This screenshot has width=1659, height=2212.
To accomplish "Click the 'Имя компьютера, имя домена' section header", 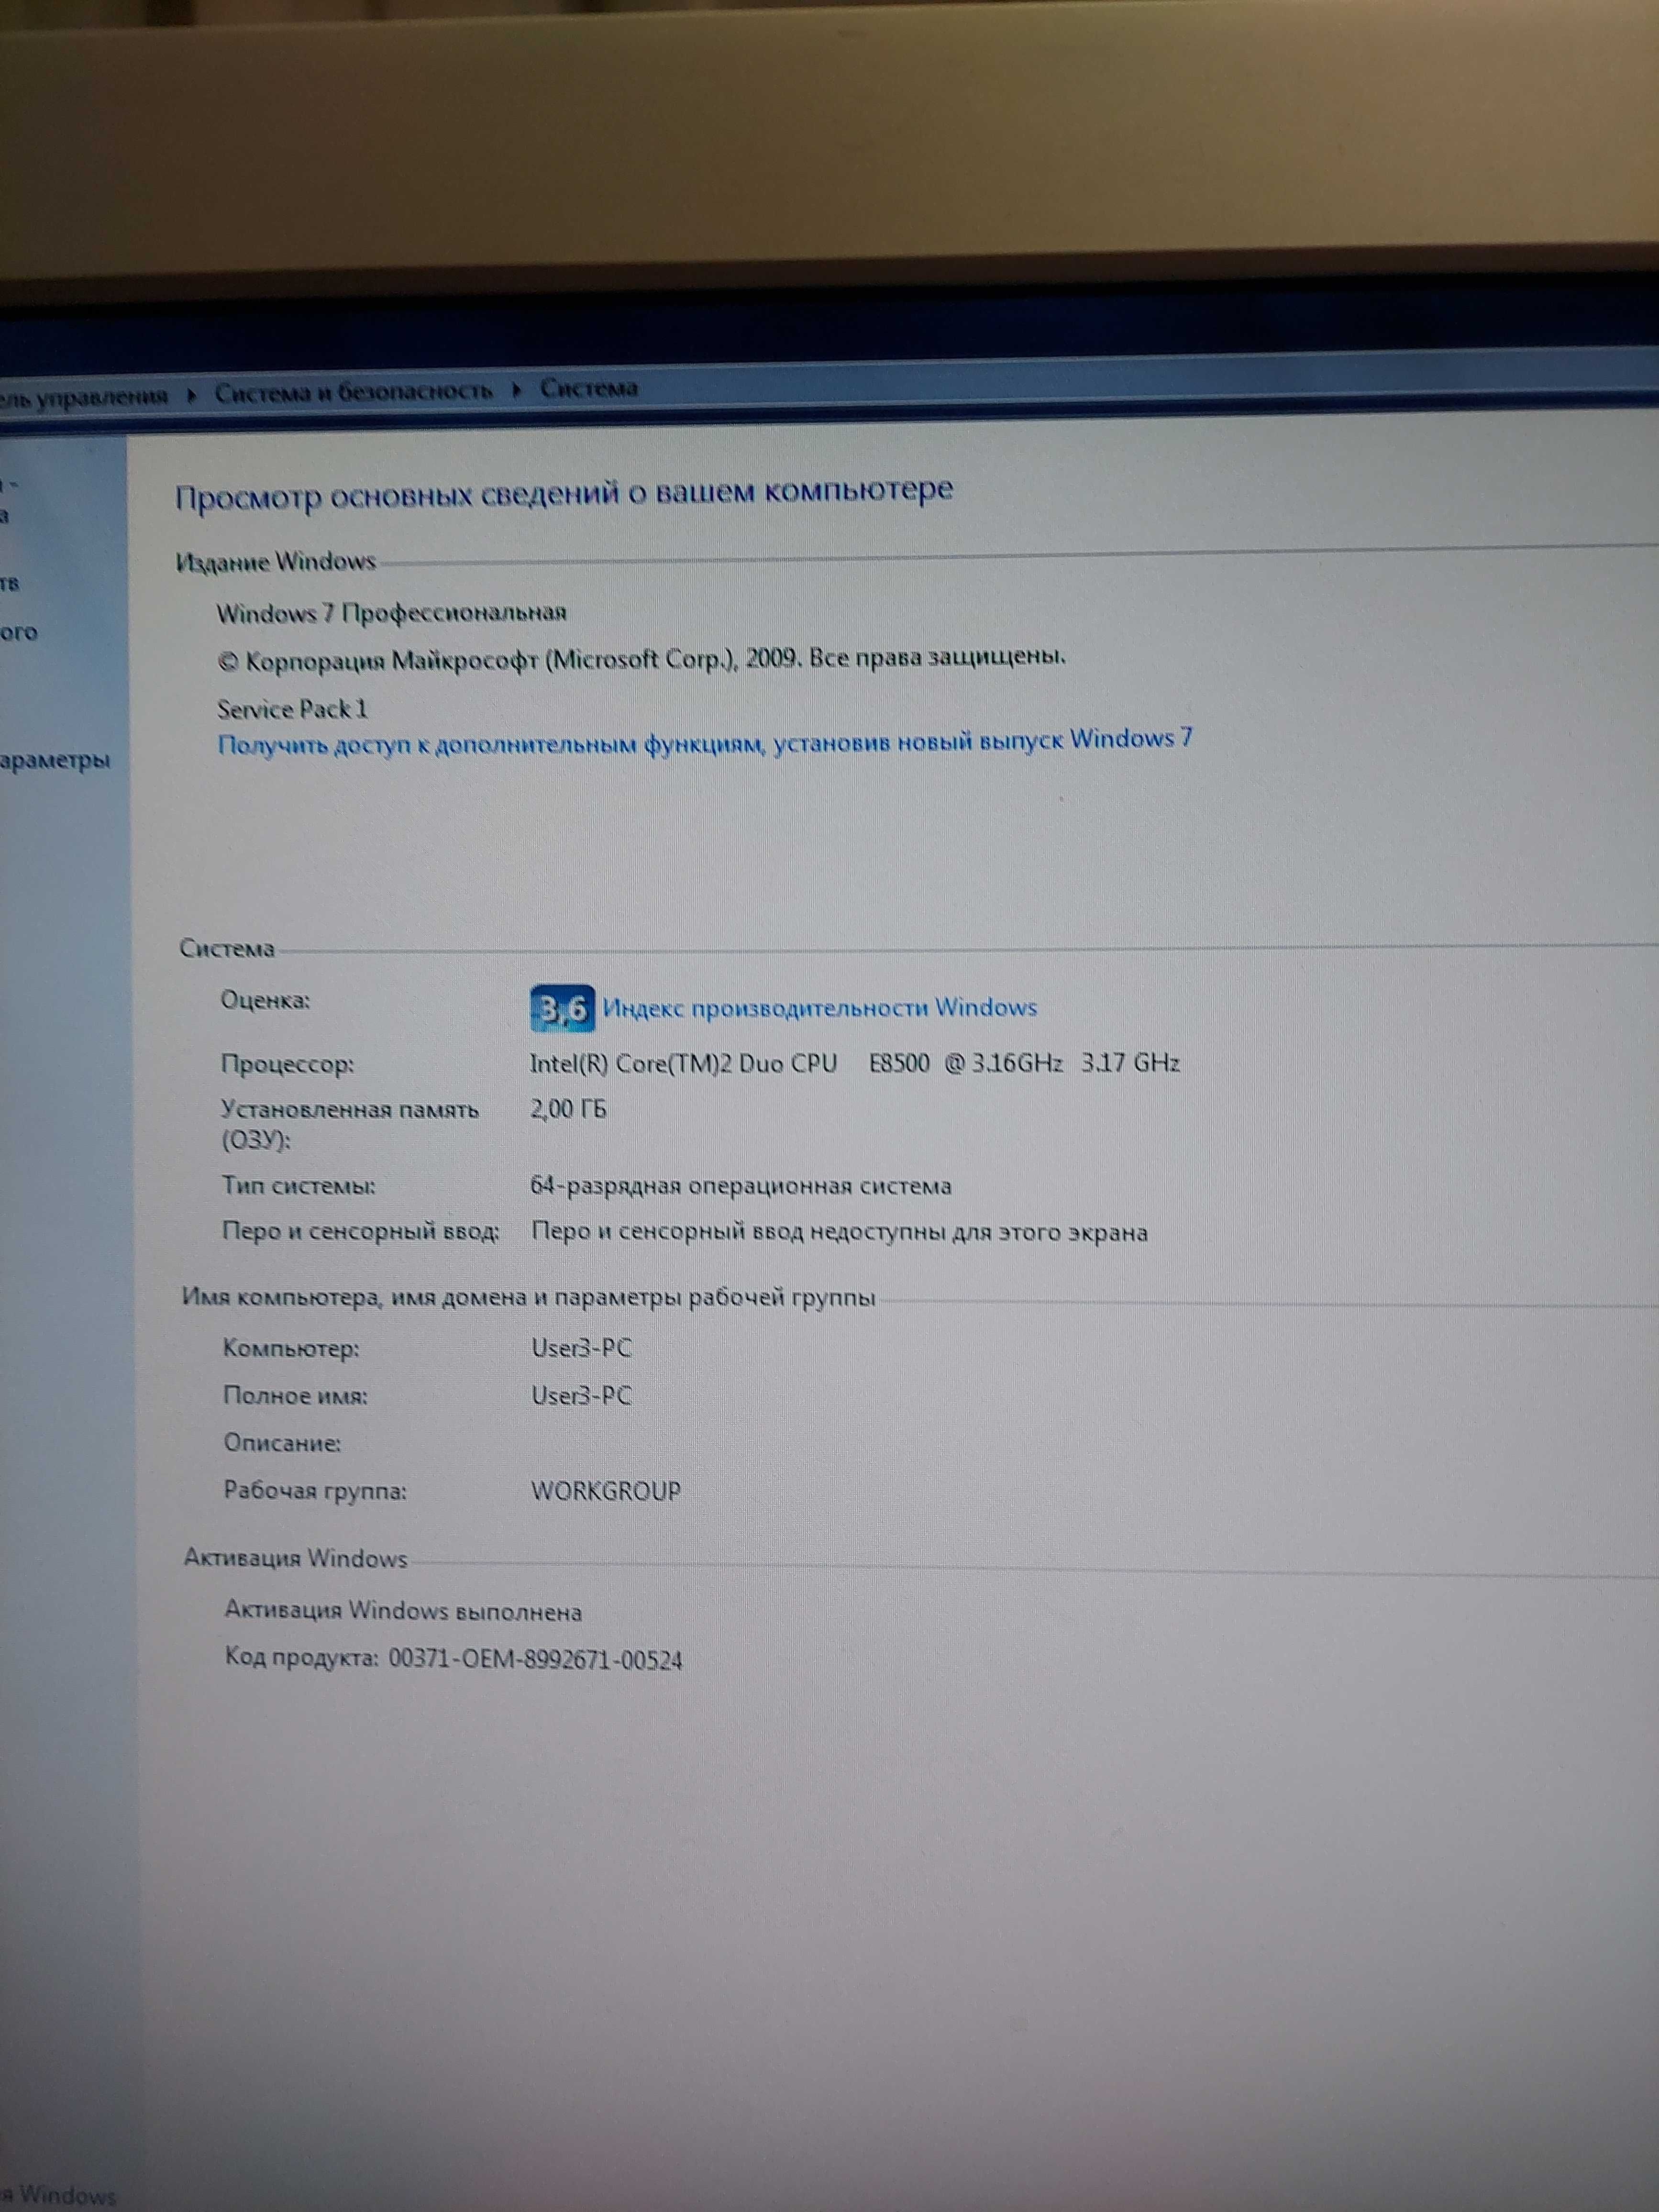I will [x=528, y=1298].
